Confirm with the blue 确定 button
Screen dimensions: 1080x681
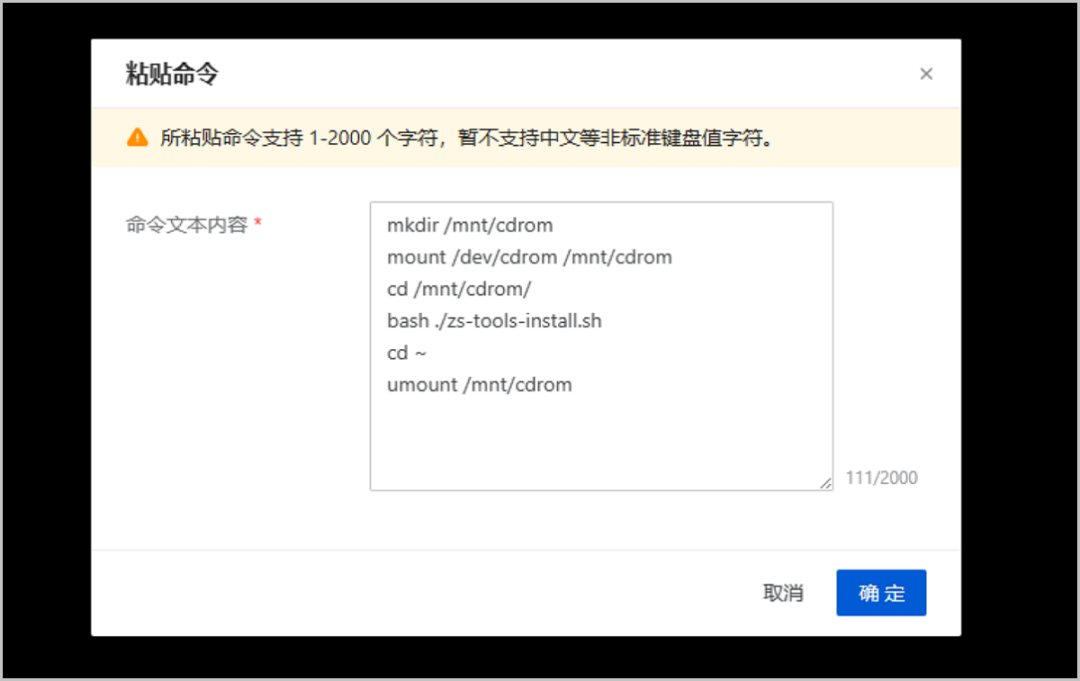coord(881,593)
